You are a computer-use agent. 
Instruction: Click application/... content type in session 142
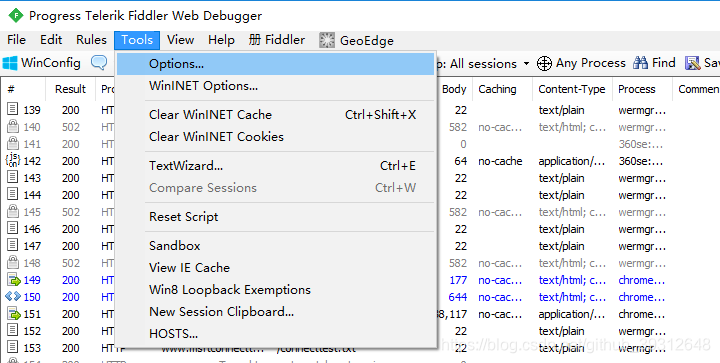572,161
